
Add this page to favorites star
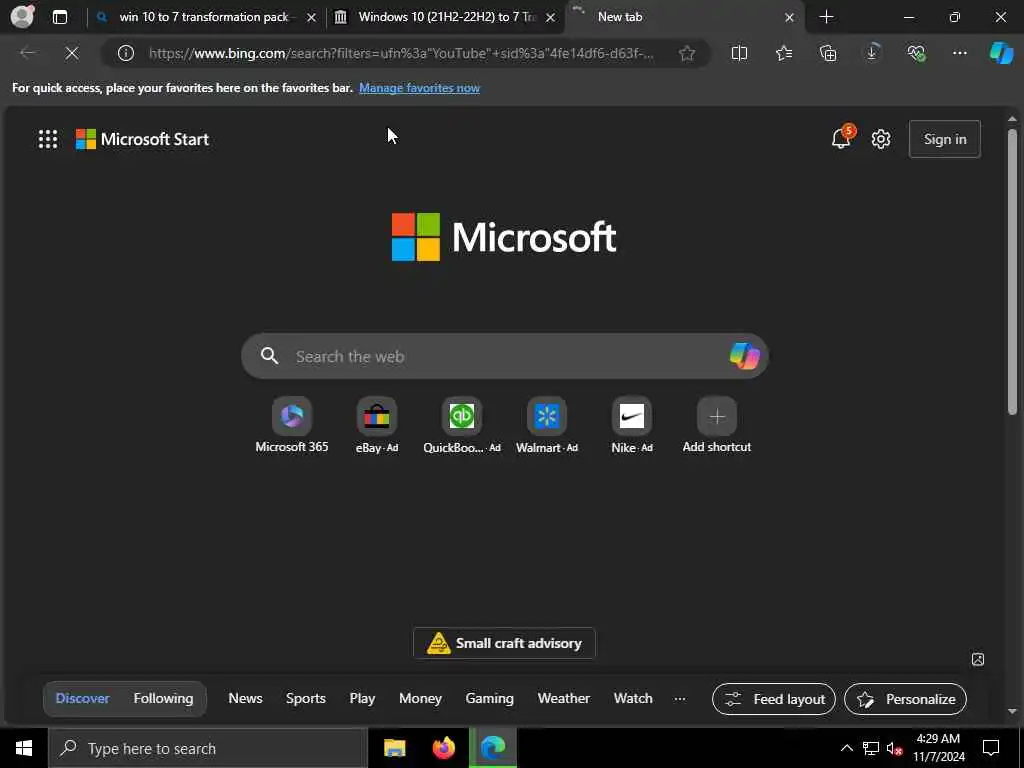[x=686, y=54]
